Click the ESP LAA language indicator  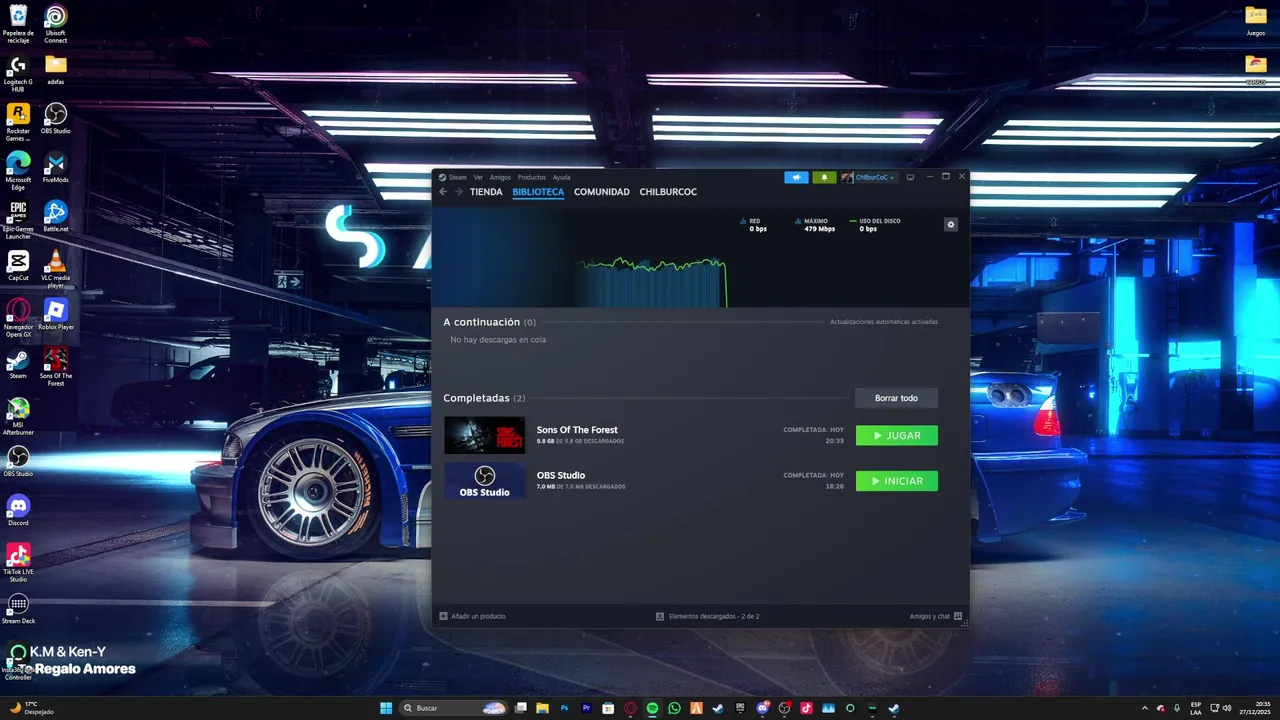[1196, 708]
